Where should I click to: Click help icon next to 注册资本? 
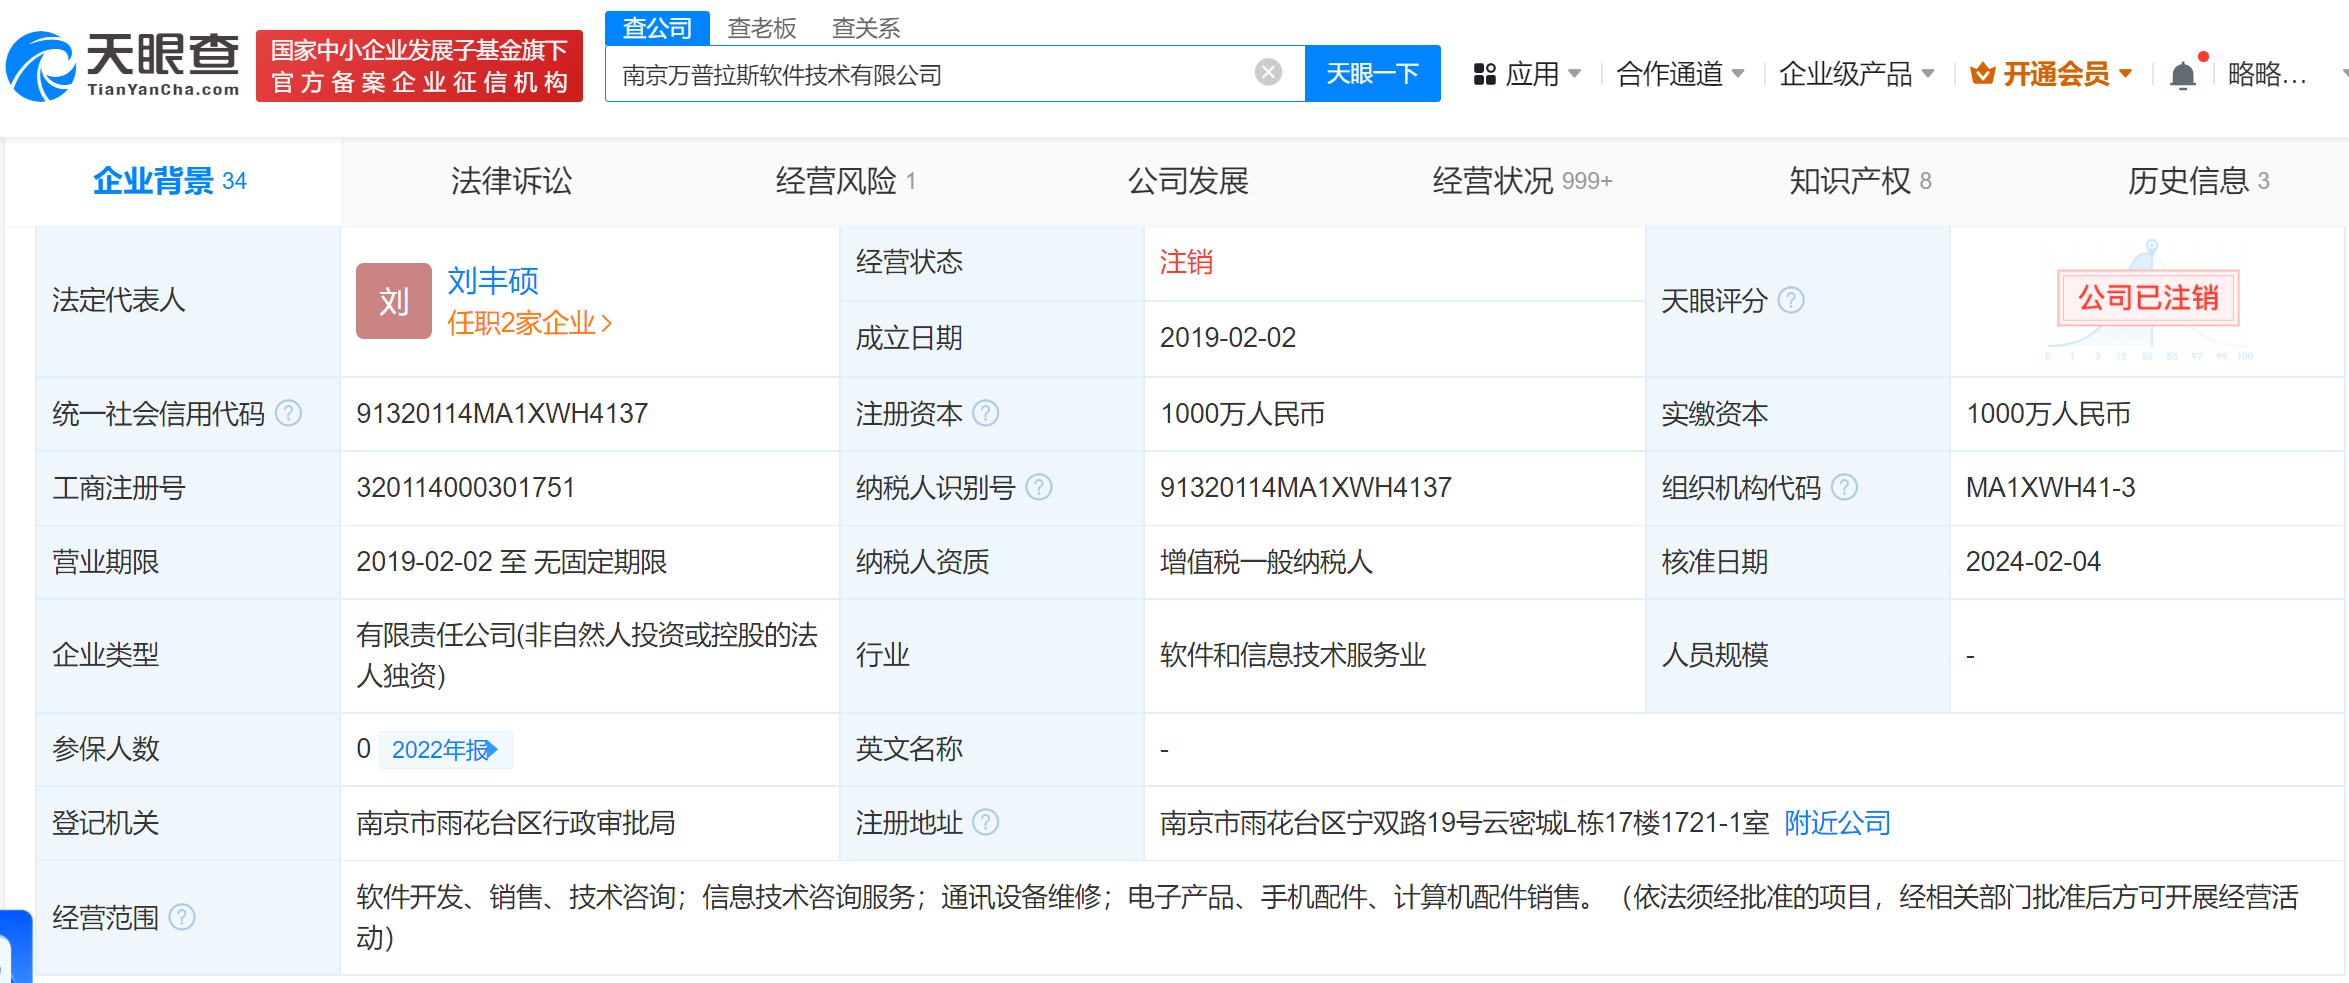tap(985, 413)
